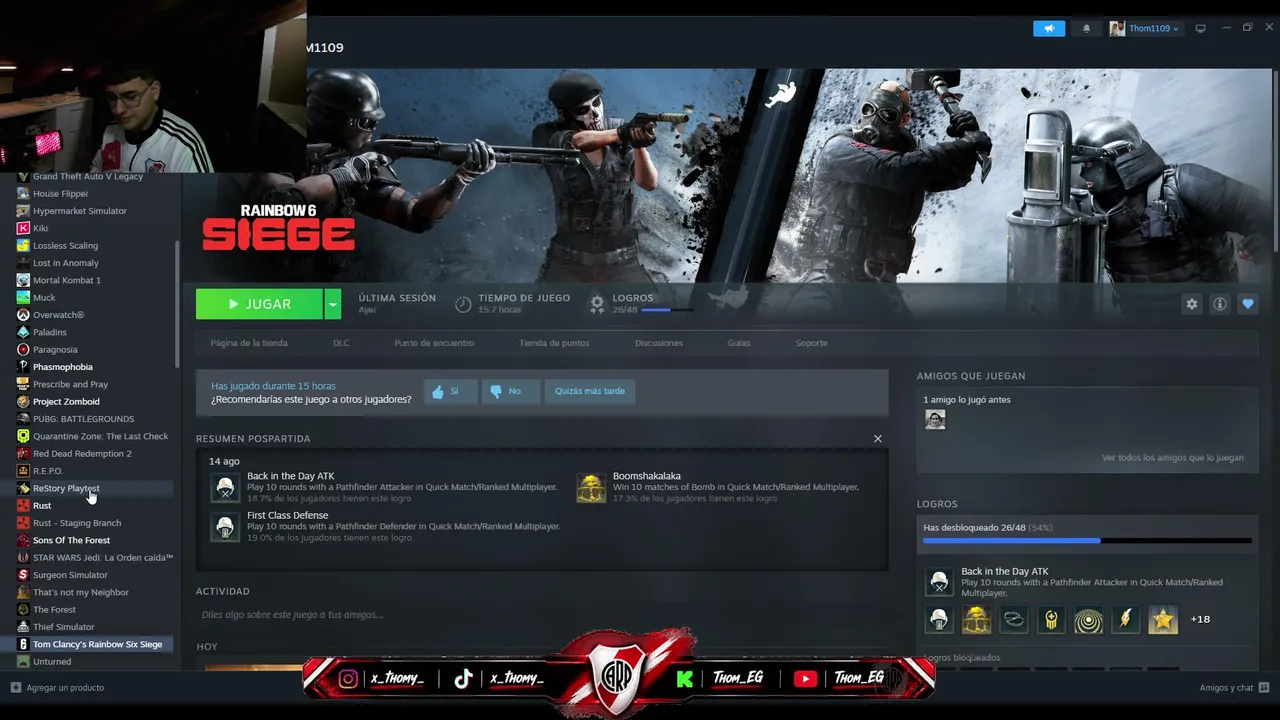Click the Lossless Scaling duck icon
Screen dimensions: 1280x720
pos(24,245)
